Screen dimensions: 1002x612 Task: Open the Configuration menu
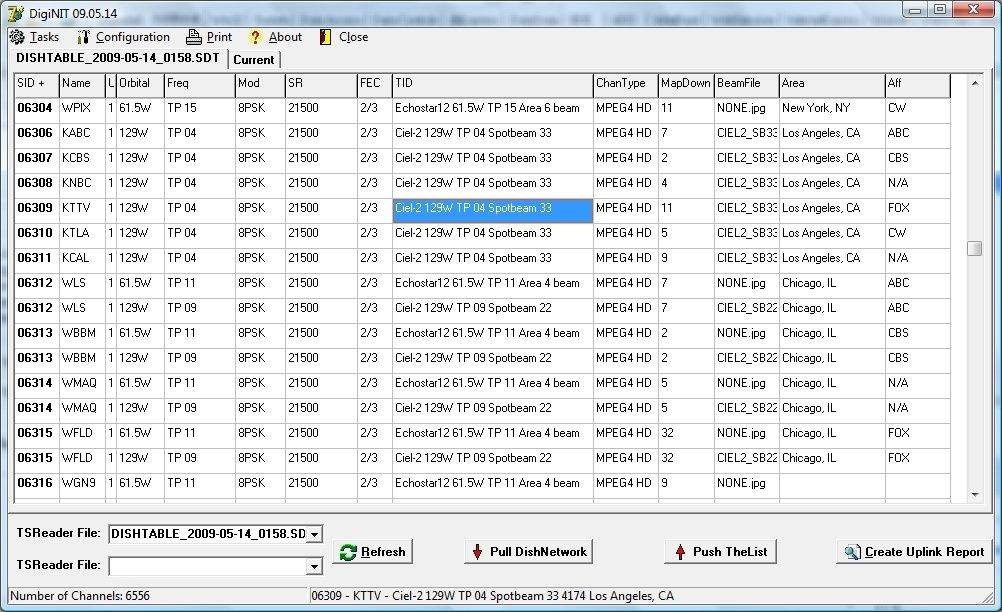pyautogui.click(x=133, y=37)
